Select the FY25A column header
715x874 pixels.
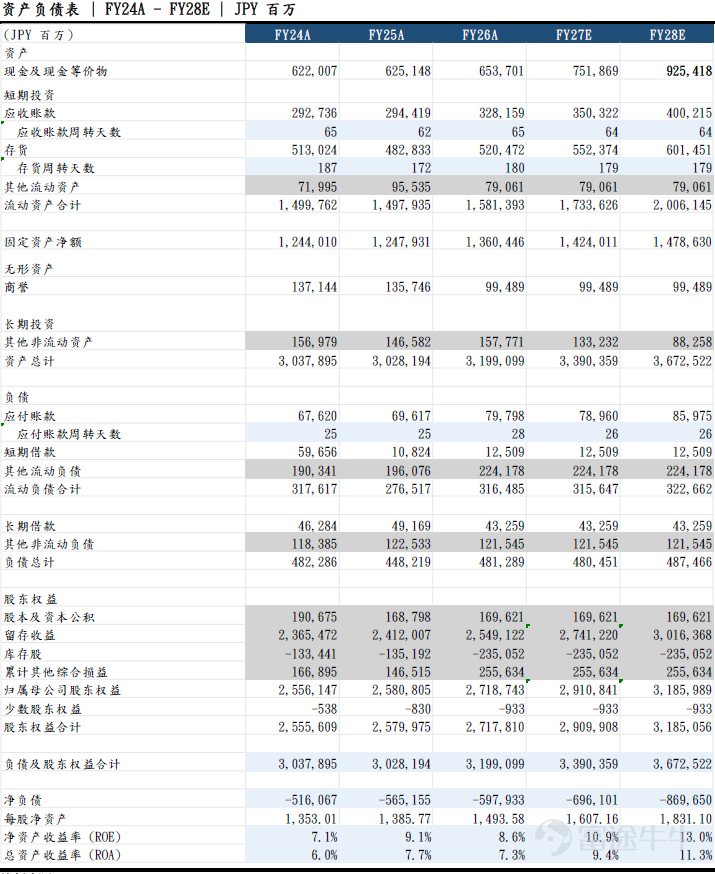(x=386, y=35)
